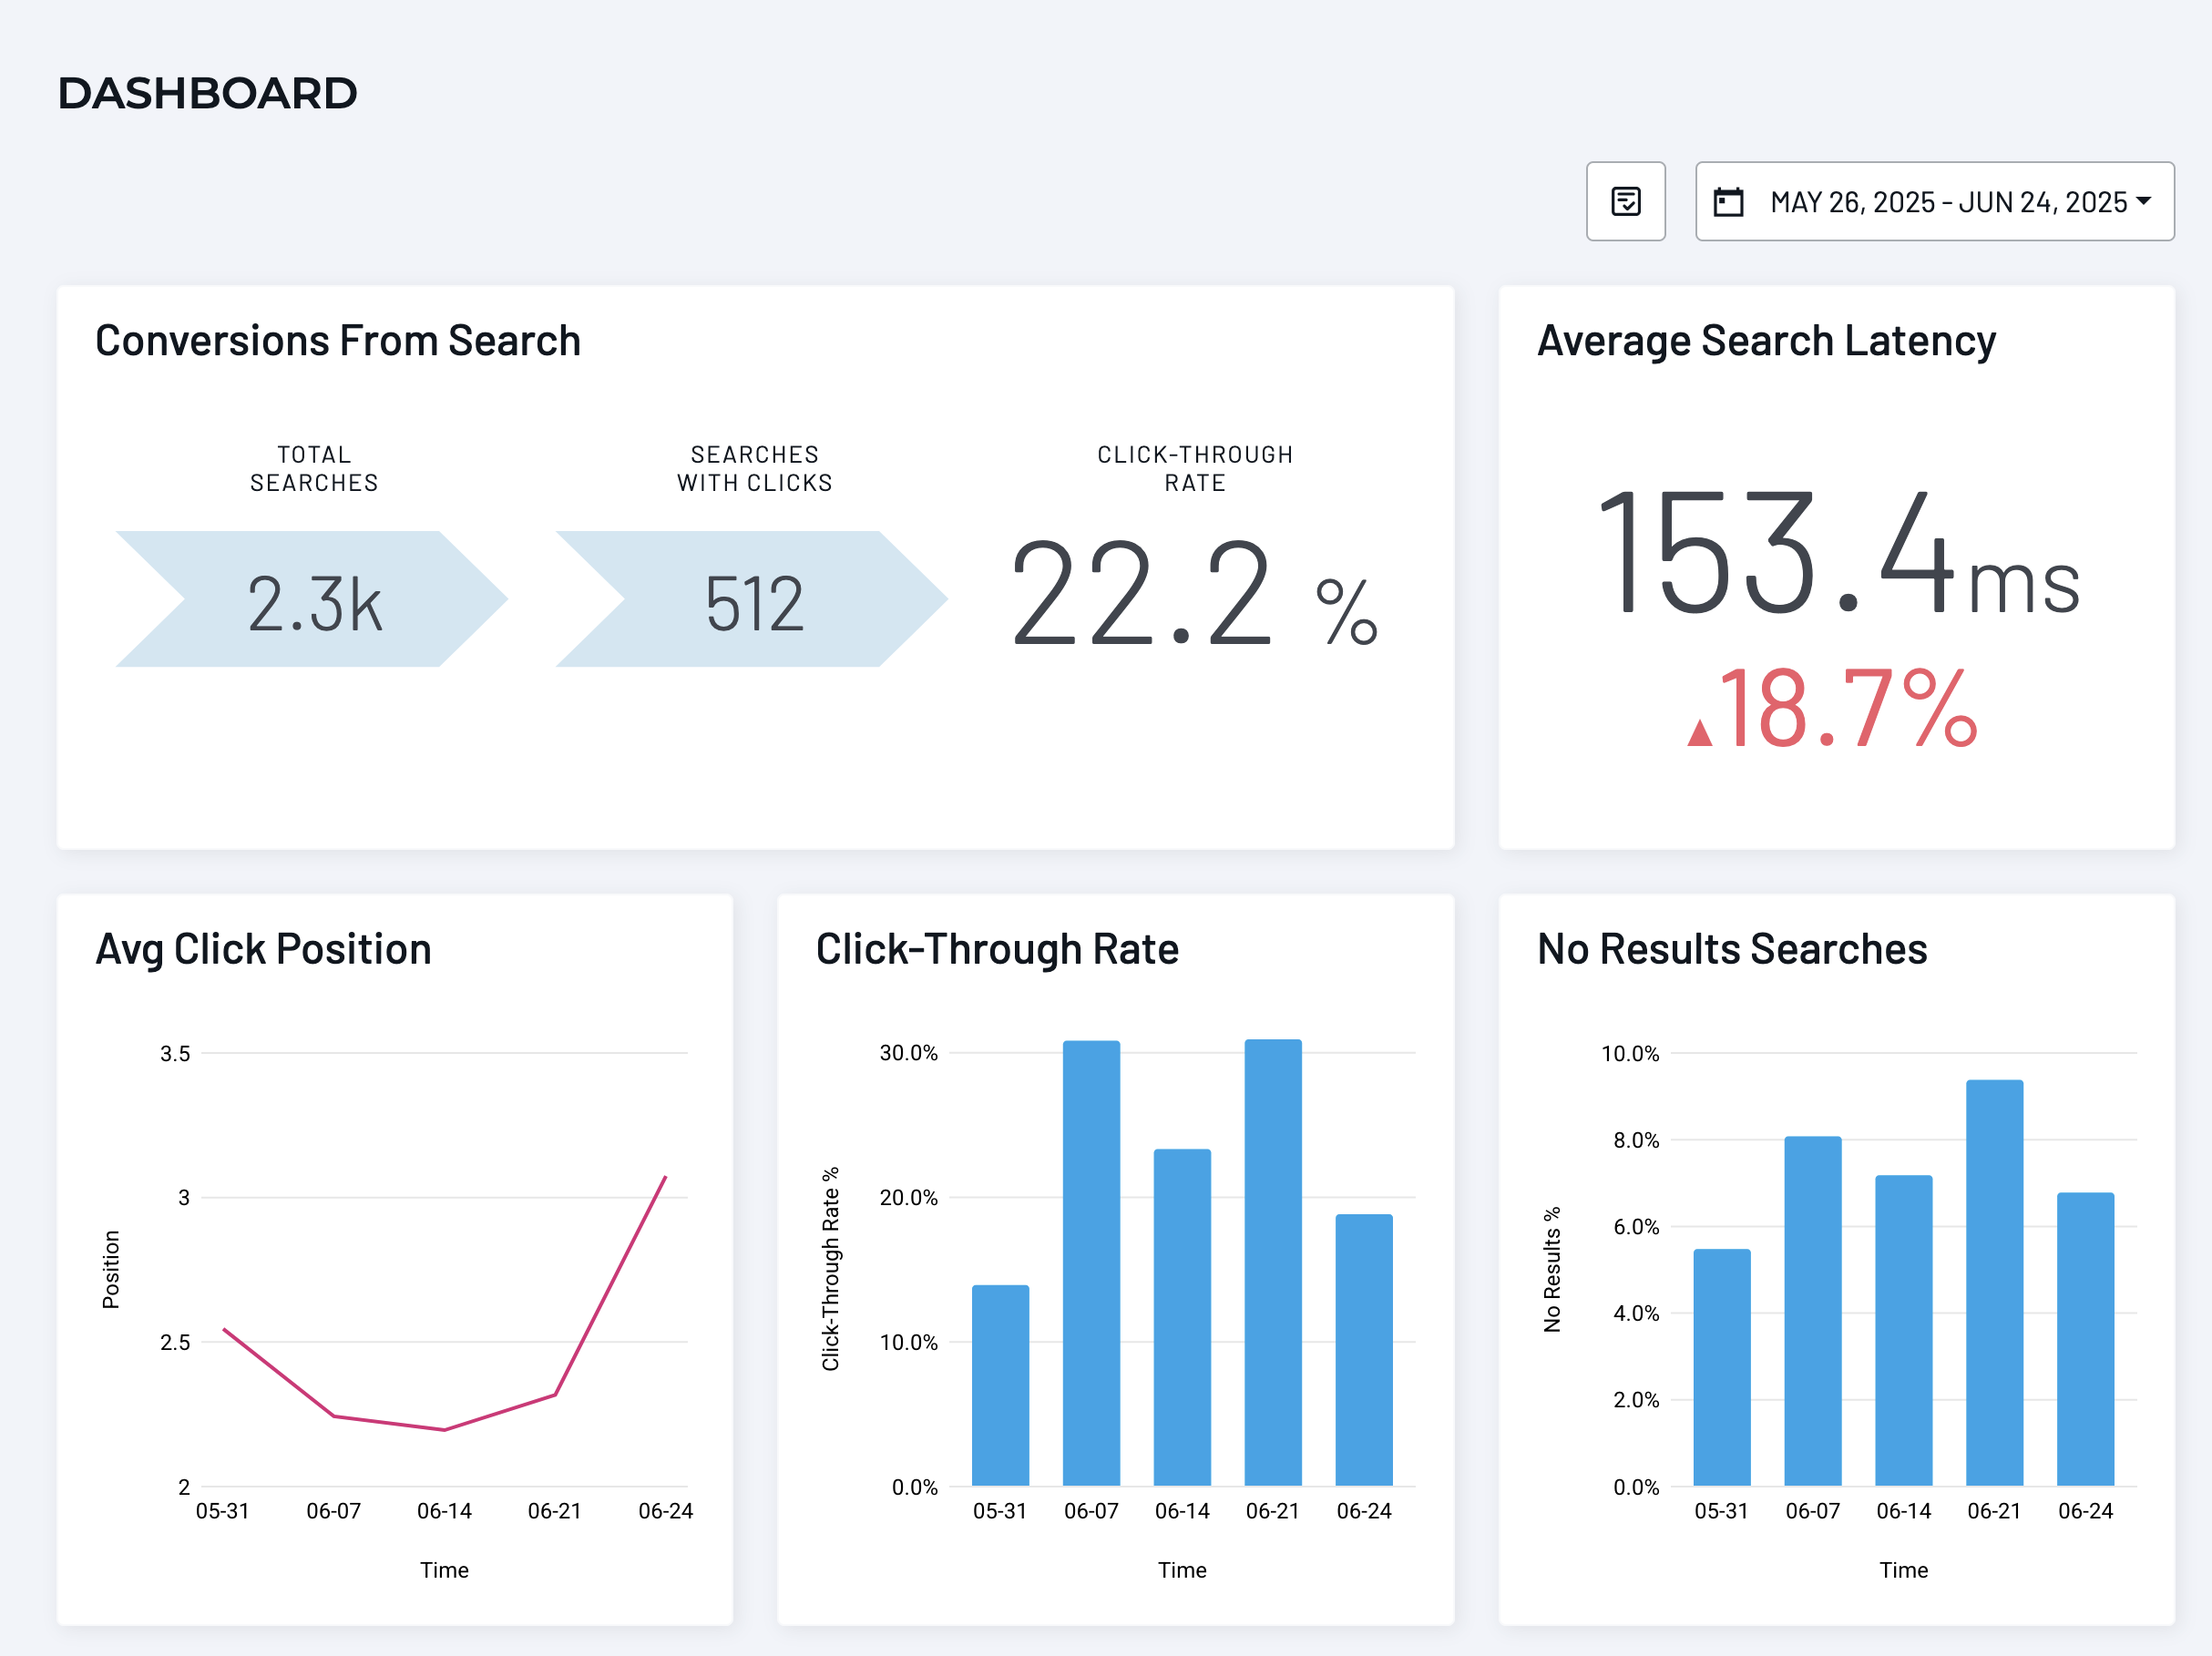Click the 05-31 bar in Click-Through Rate chart
The height and width of the screenshot is (1656, 2212).
pos(1000,1385)
